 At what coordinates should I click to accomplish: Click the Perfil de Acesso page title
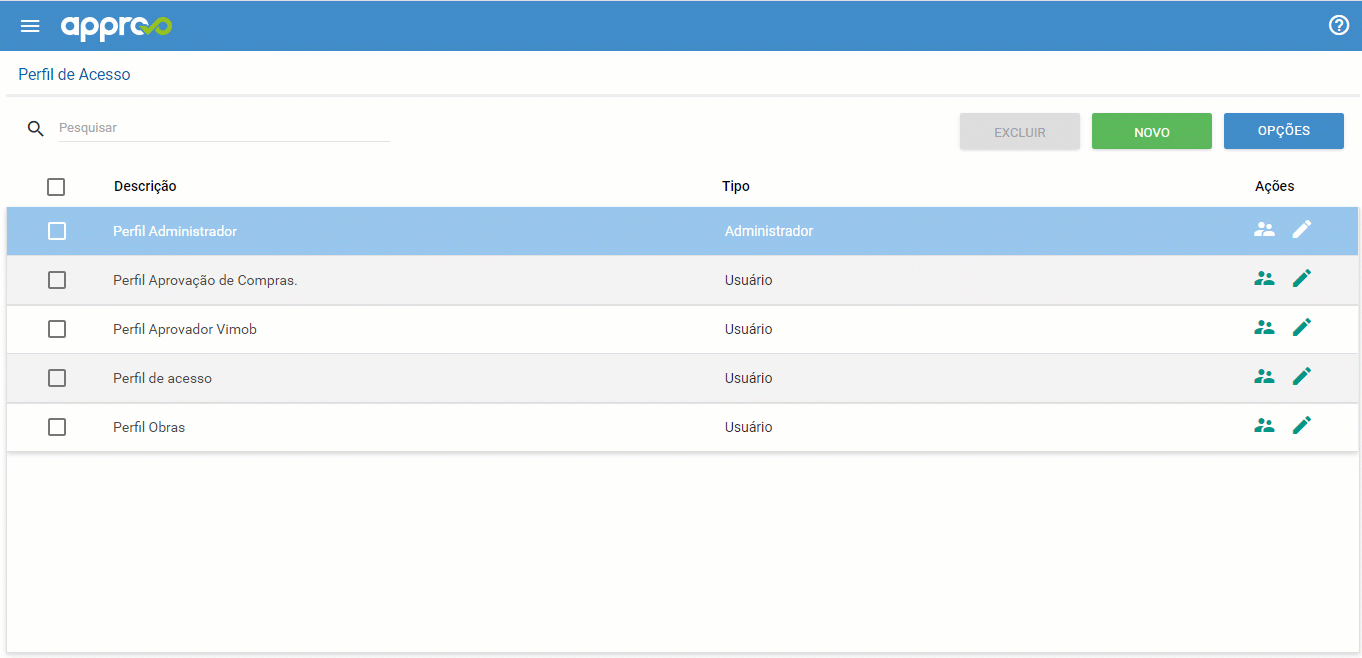(x=74, y=74)
